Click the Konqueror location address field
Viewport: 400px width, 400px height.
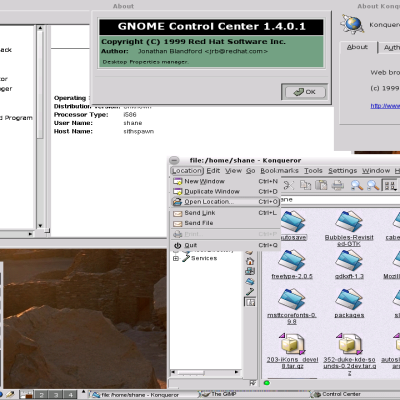coord(340,200)
